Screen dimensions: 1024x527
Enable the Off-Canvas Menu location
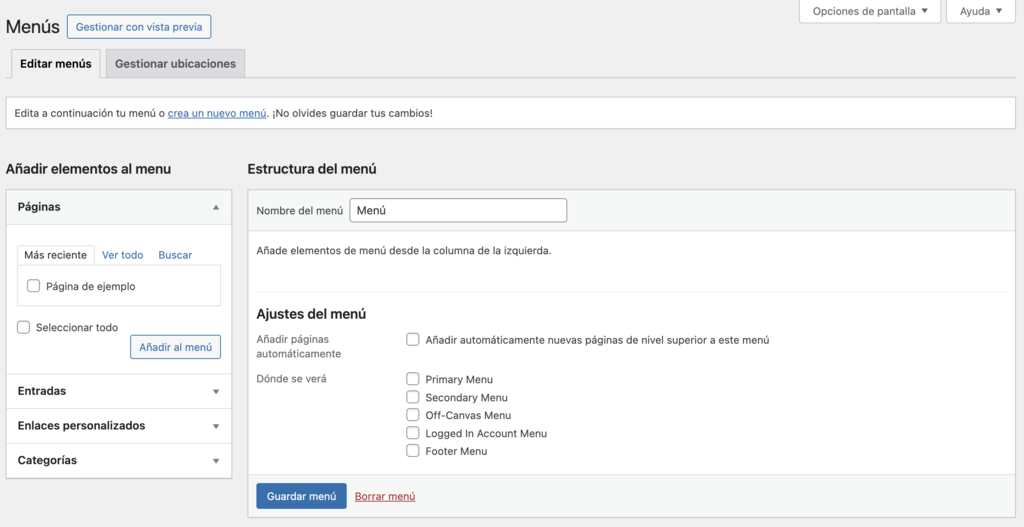click(x=413, y=415)
